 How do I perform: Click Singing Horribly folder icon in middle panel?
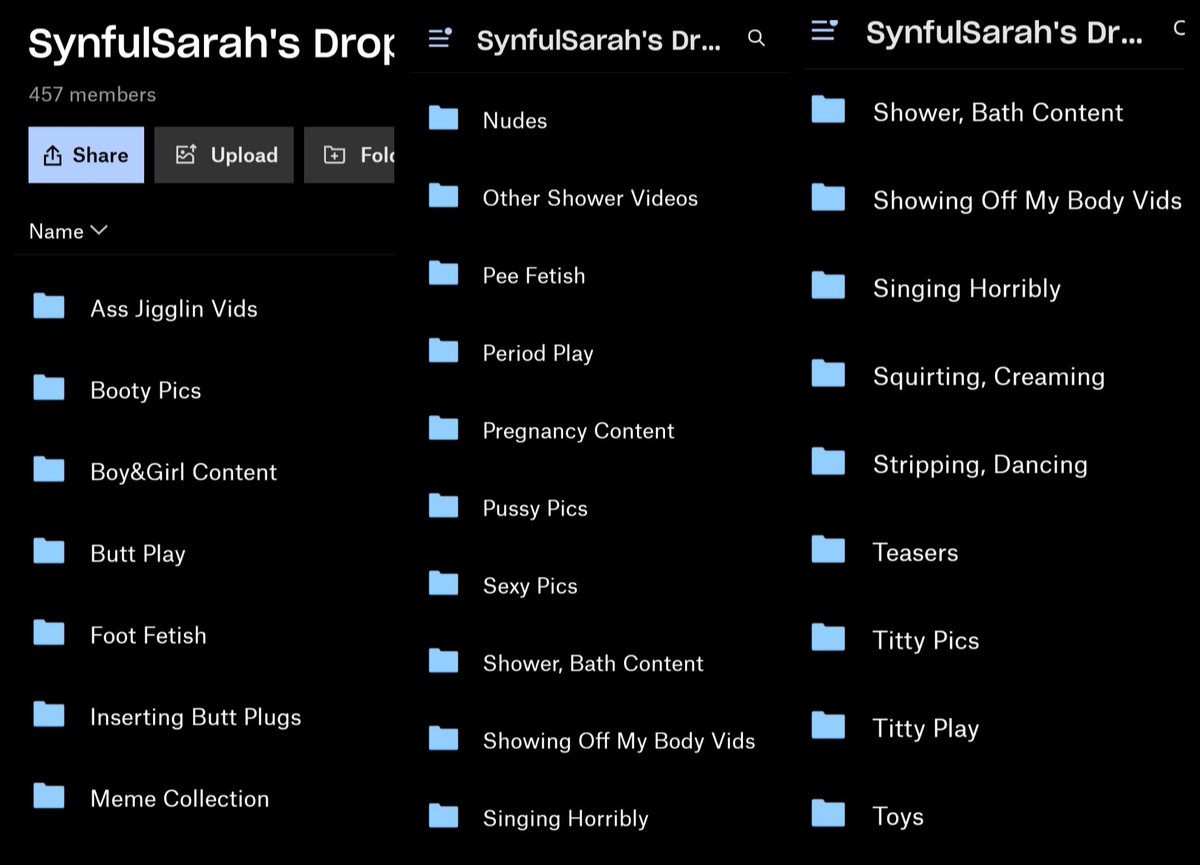click(443, 817)
